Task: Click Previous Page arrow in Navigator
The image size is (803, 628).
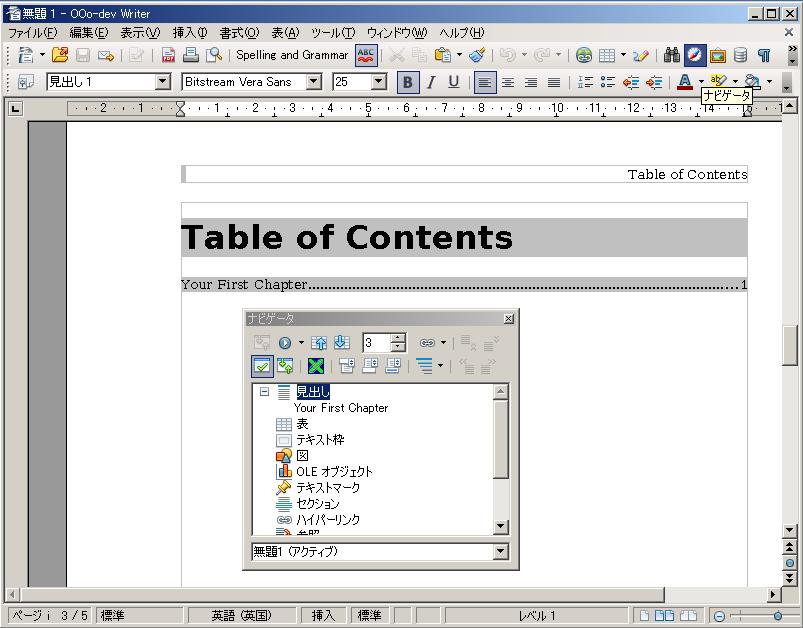Action: click(x=319, y=343)
